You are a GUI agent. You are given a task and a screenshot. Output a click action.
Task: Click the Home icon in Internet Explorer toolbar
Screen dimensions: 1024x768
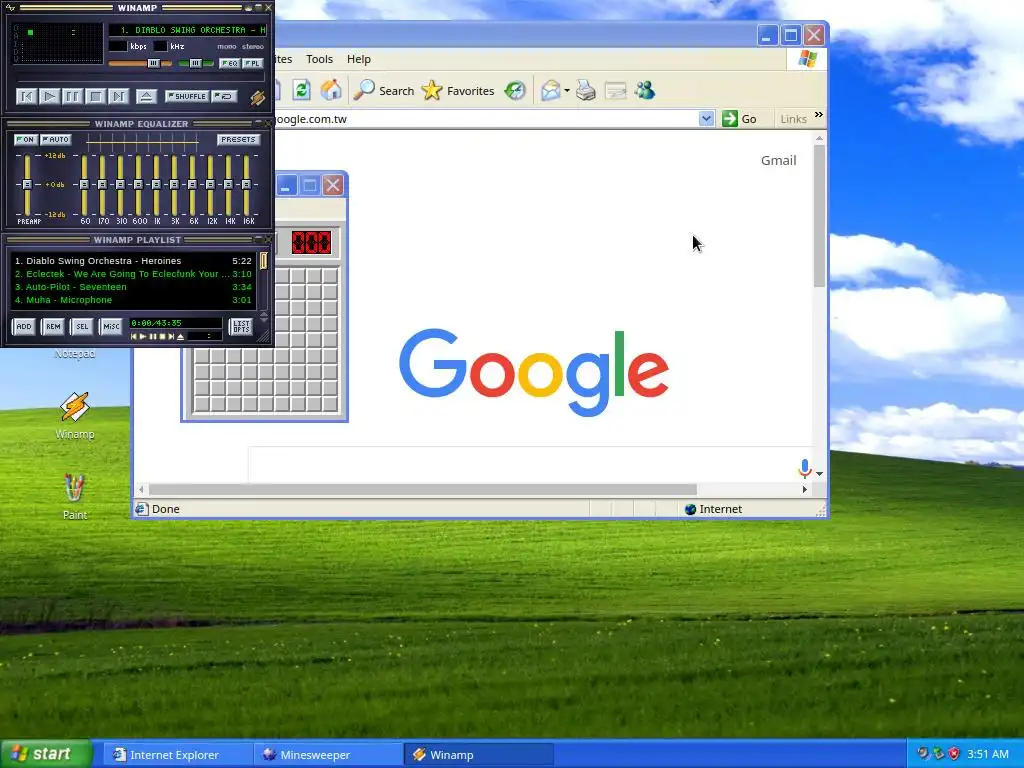(331, 90)
